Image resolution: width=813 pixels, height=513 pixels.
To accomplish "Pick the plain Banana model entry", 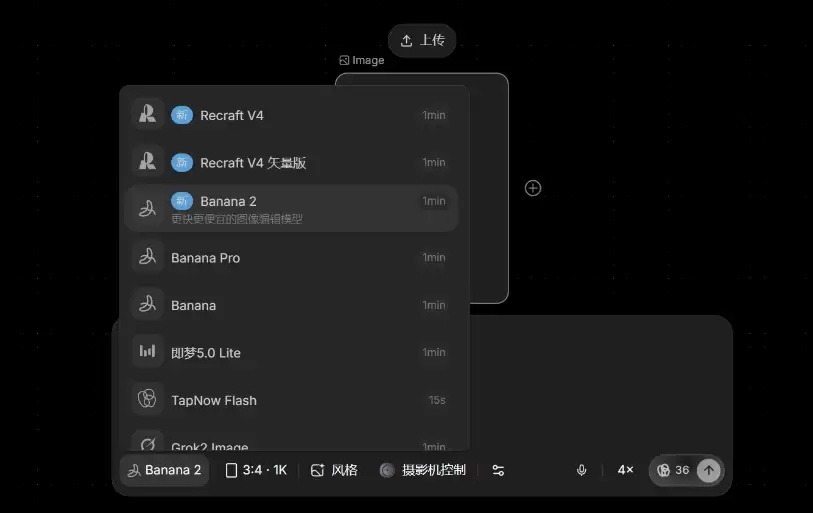I will pyautogui.click(x=291, y=305).
